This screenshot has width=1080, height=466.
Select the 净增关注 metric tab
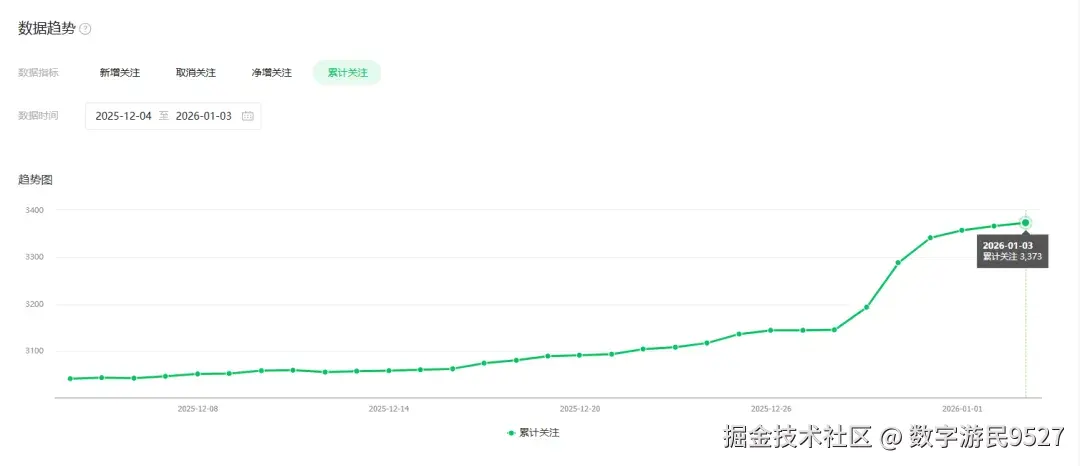pyautogui.click(x=271, y=73)
